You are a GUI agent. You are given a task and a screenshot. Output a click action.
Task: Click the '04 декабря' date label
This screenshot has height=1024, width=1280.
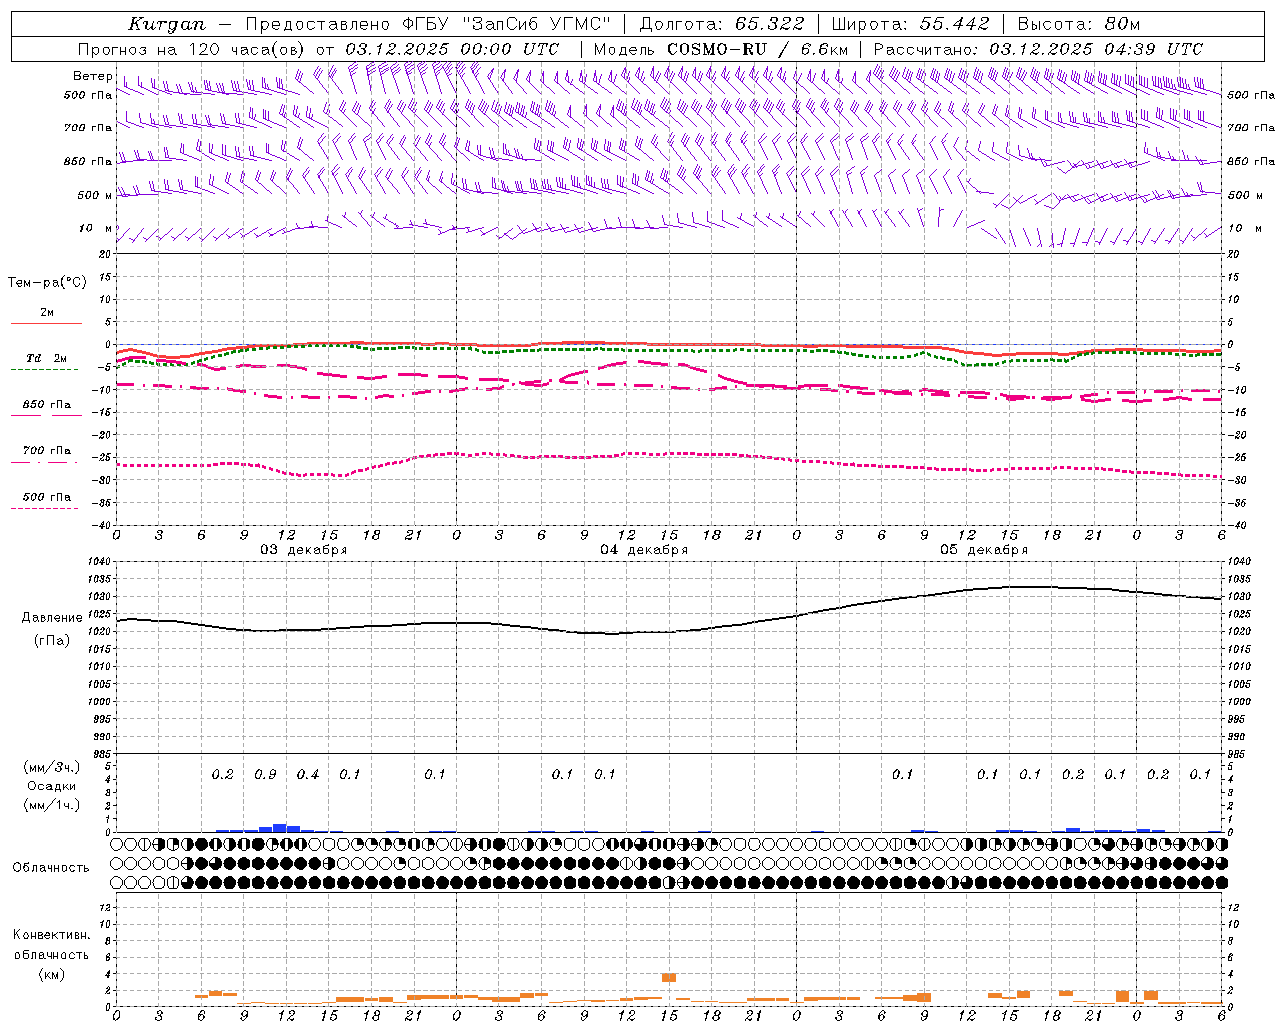click(x=644, y=550)
